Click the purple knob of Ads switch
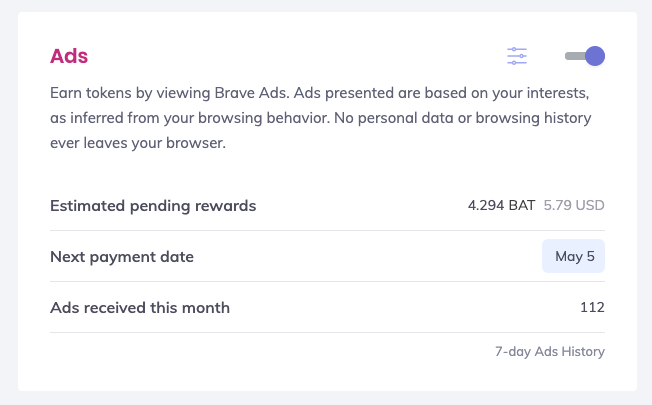This screenshot has width=652, height=405. tap(595, 56)
